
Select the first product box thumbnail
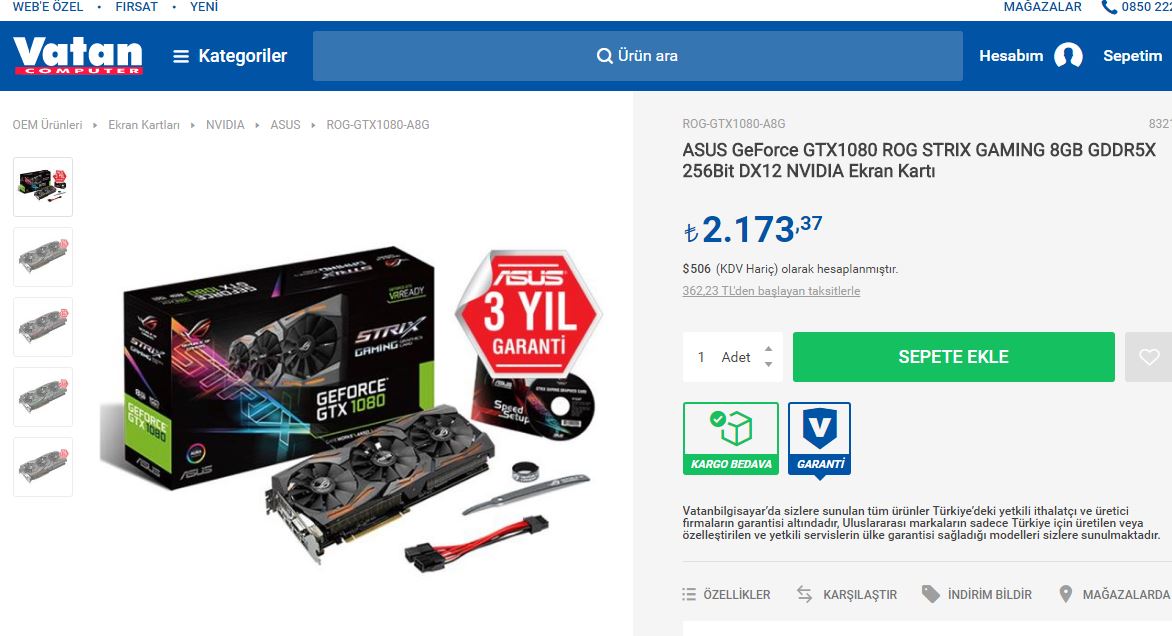(x=43, y=187)
